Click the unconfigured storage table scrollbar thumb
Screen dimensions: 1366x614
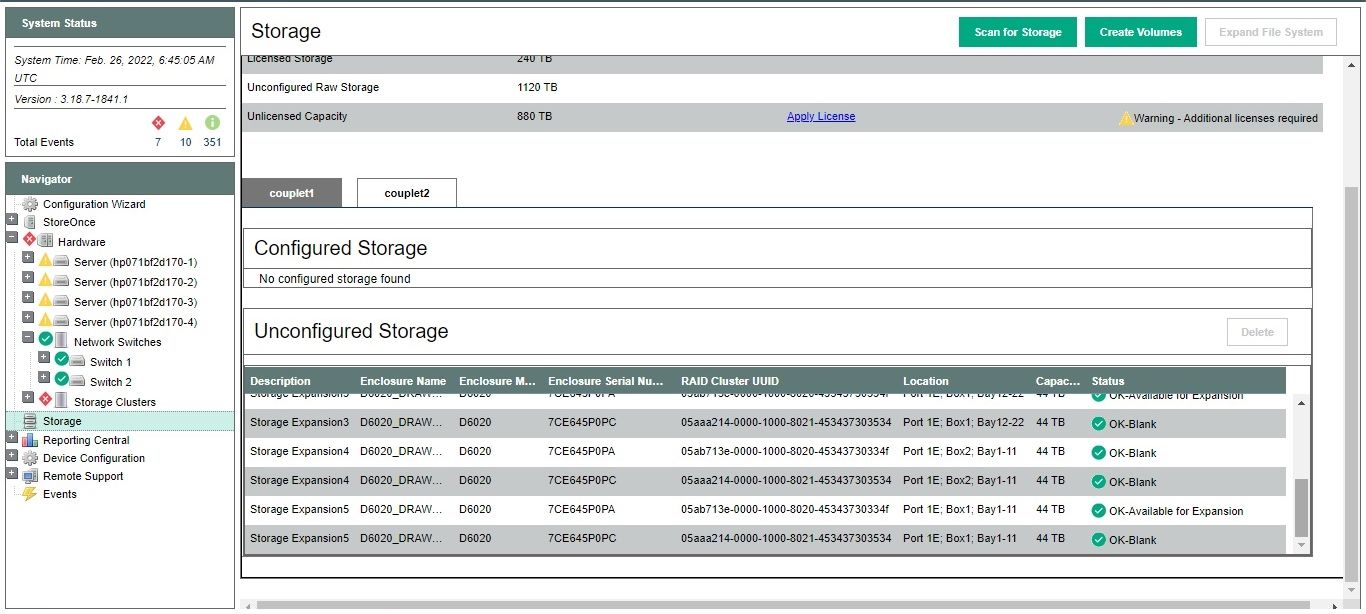1301,508
